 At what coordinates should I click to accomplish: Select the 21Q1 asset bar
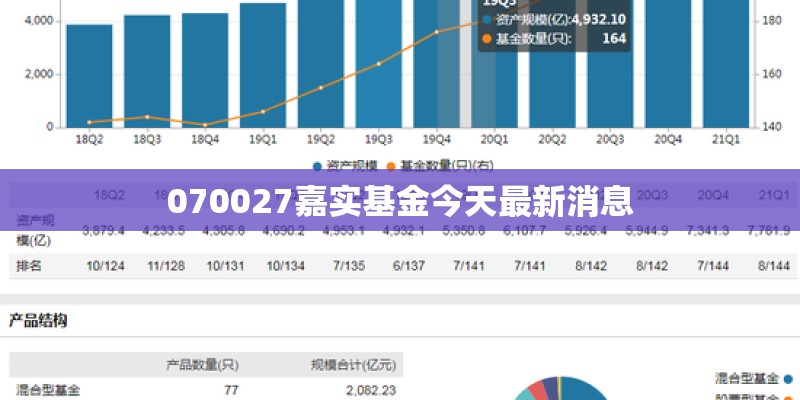point(726,64)
